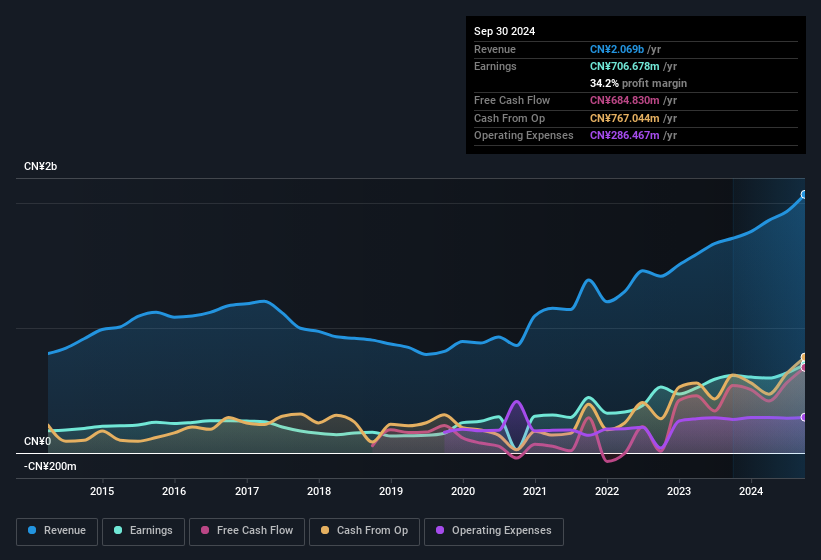The width and height of the screenshot is (821, 560).
Task: Select the purple Operating Expenses endpoint marker
Action: [x=804, y=417]
